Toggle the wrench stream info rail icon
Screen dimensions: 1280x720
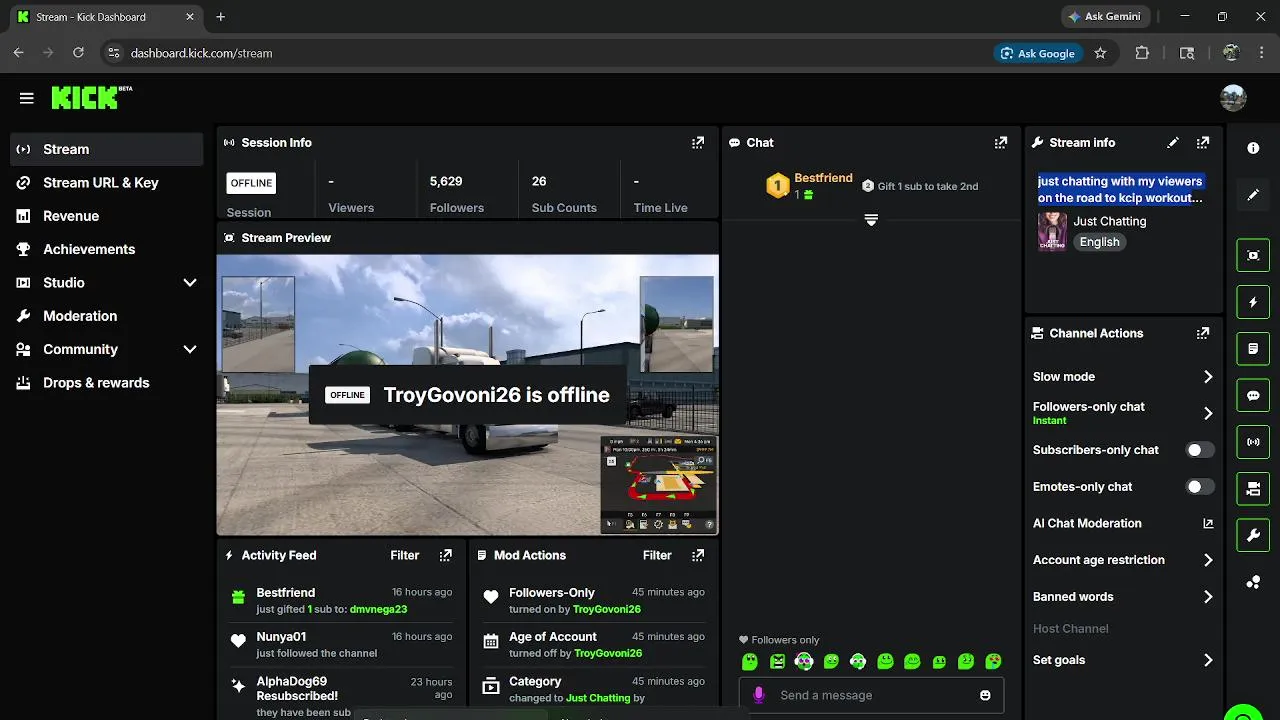1253,536
